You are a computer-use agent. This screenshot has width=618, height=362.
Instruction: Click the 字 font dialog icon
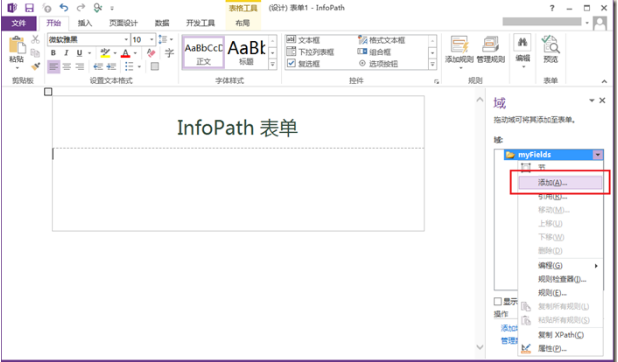point(169,53)
